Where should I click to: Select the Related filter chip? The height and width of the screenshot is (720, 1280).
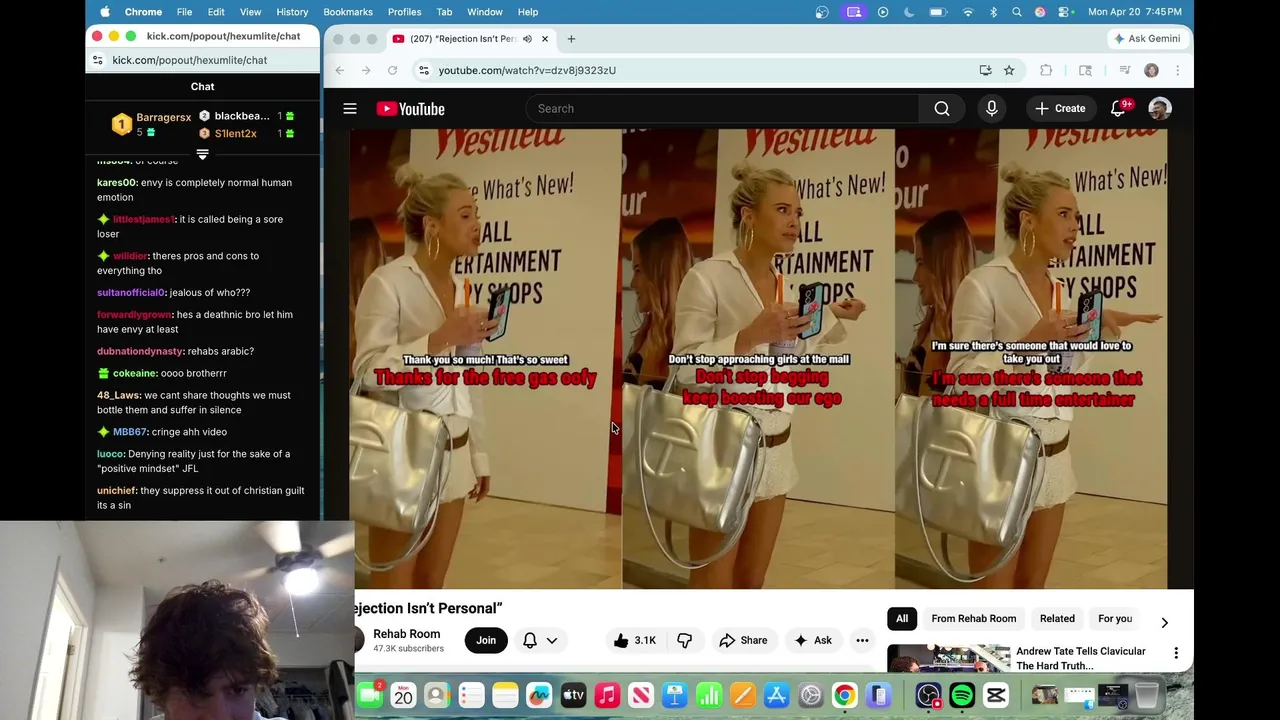(1057, 618)
